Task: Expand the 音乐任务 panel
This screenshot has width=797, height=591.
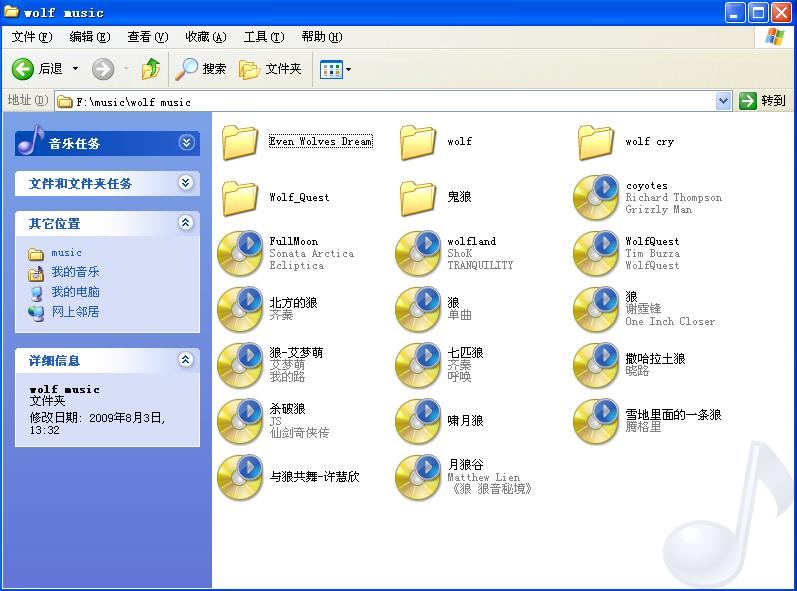Action: (x=187, y=143)
